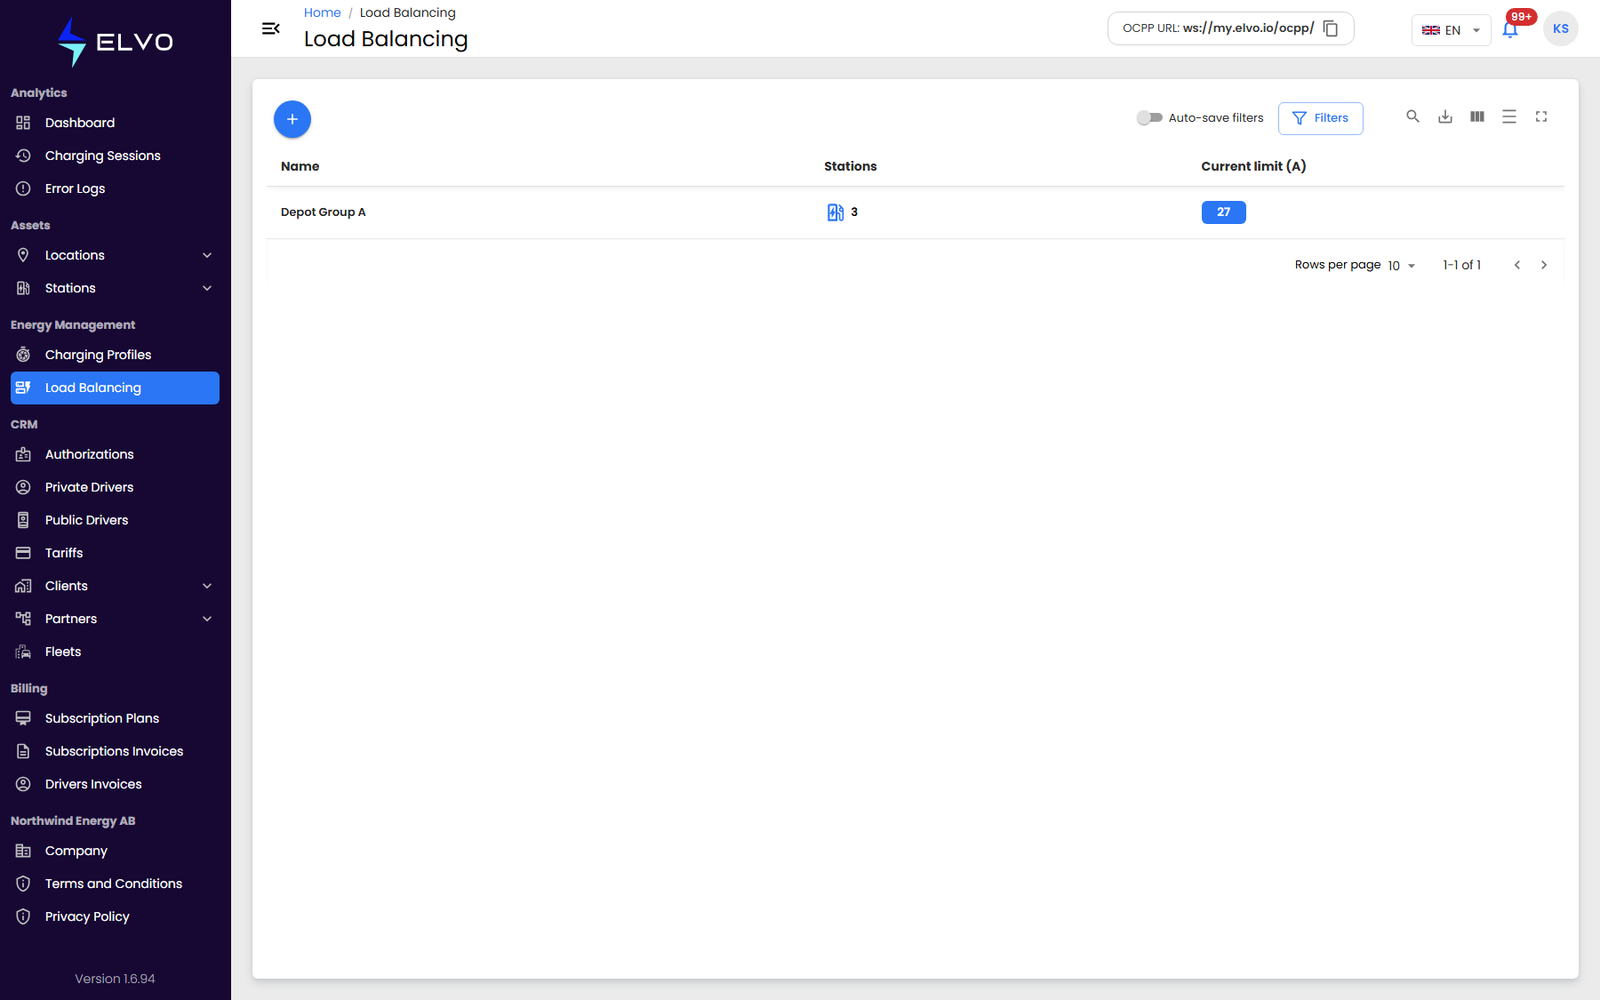Click the Dashboard grid icon
Viewport: 1600px width, 1000px height.
23,123
